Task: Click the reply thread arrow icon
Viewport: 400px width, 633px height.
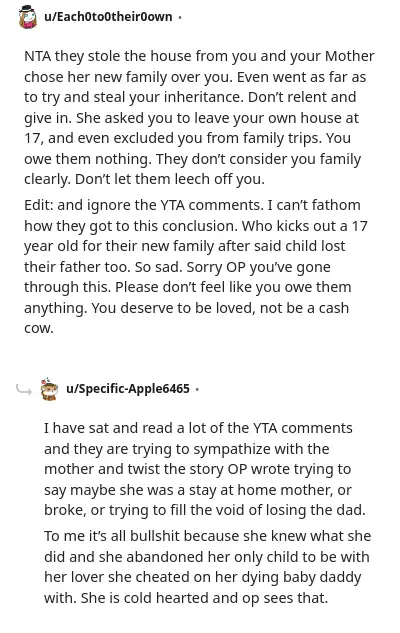Action: [x=23, y=390]
